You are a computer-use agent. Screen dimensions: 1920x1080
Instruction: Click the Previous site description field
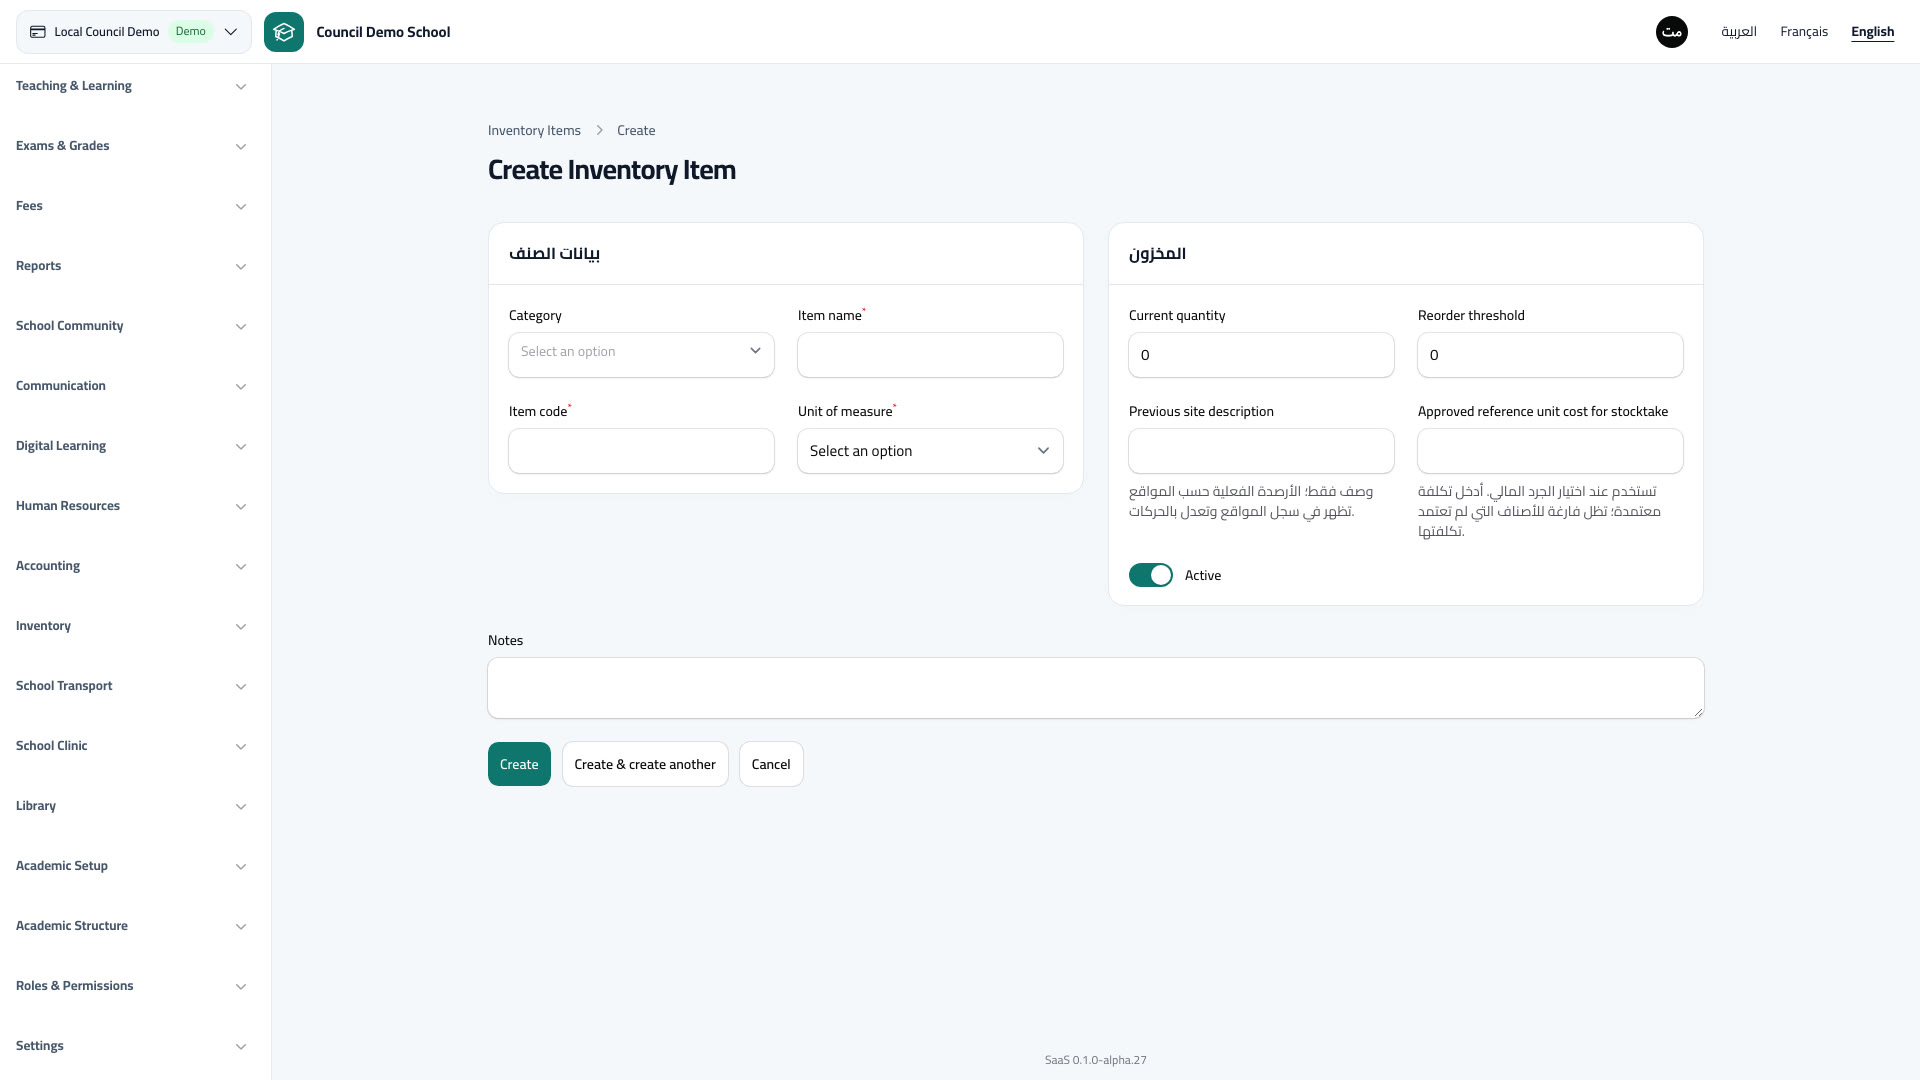point(1261,451)
